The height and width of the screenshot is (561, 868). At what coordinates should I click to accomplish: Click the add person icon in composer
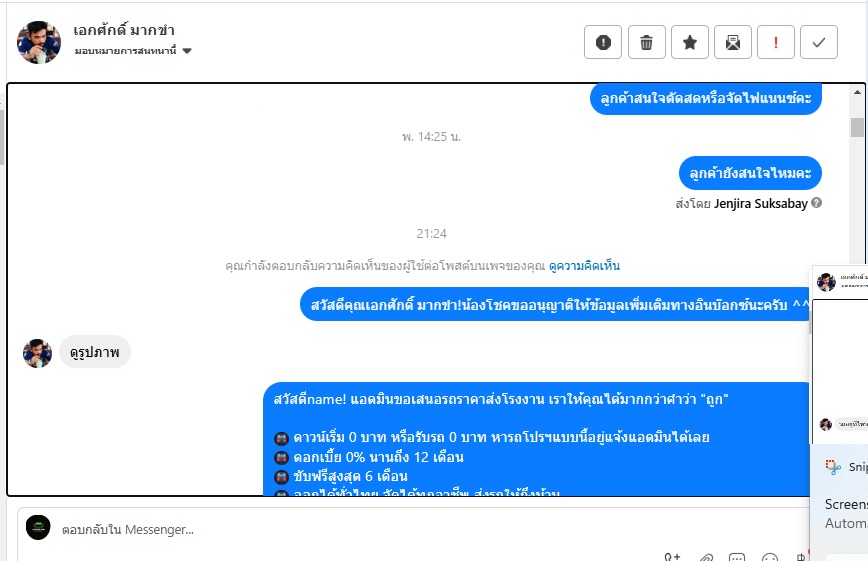[672, 557]
